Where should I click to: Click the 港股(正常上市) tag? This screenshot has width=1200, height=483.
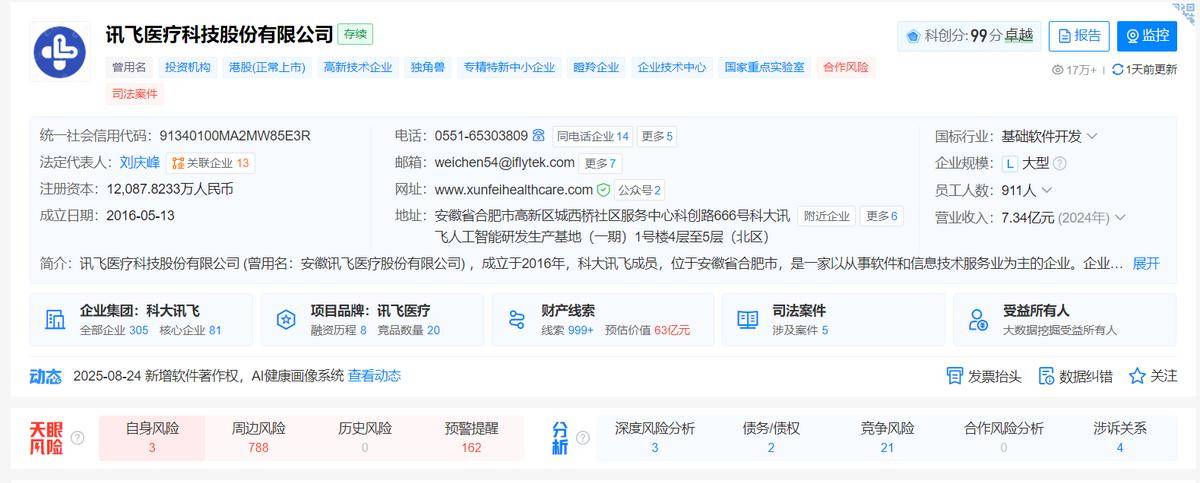click(266, 68)
